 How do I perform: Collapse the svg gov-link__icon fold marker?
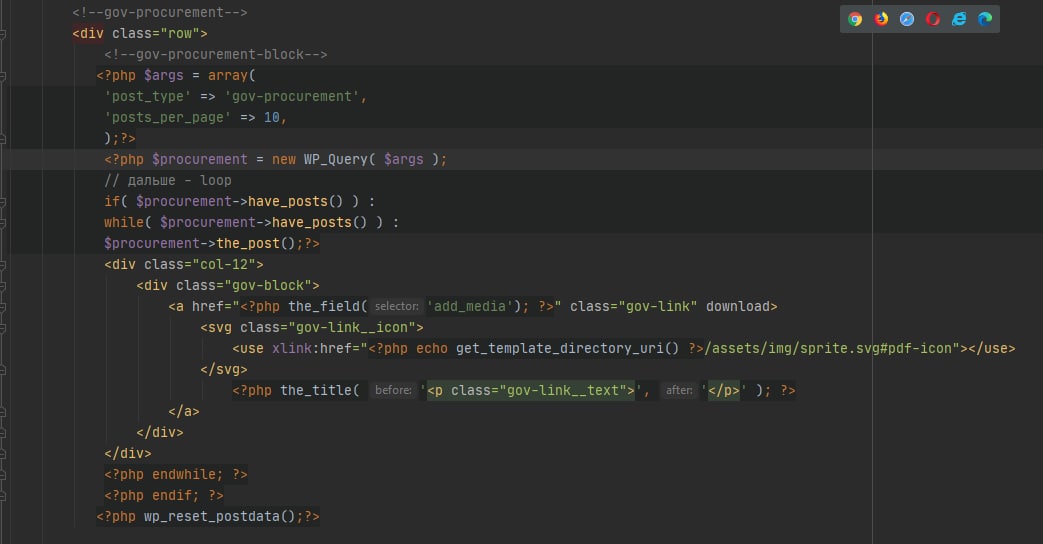[3, 328]
